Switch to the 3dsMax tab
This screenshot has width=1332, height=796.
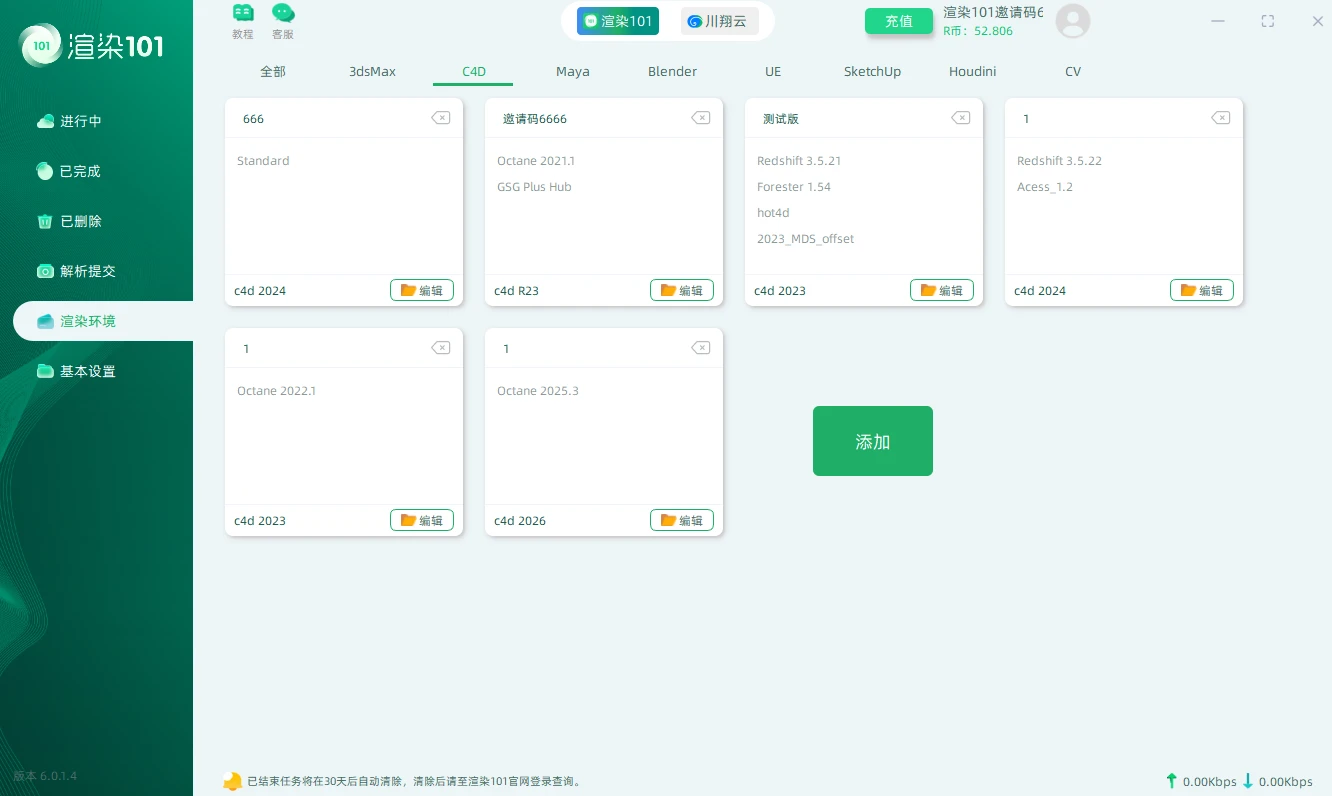[372, 72]
